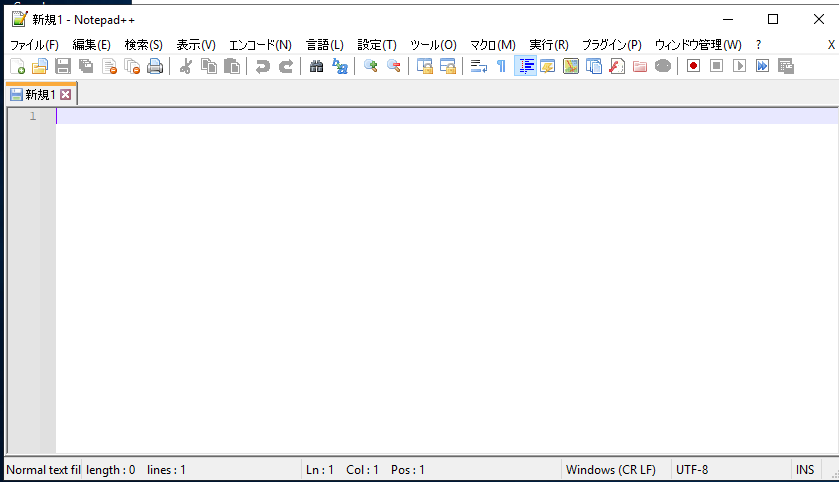The image size is (839, 482).
Task: Open Find with the binoculars icon
Action: 316,66
